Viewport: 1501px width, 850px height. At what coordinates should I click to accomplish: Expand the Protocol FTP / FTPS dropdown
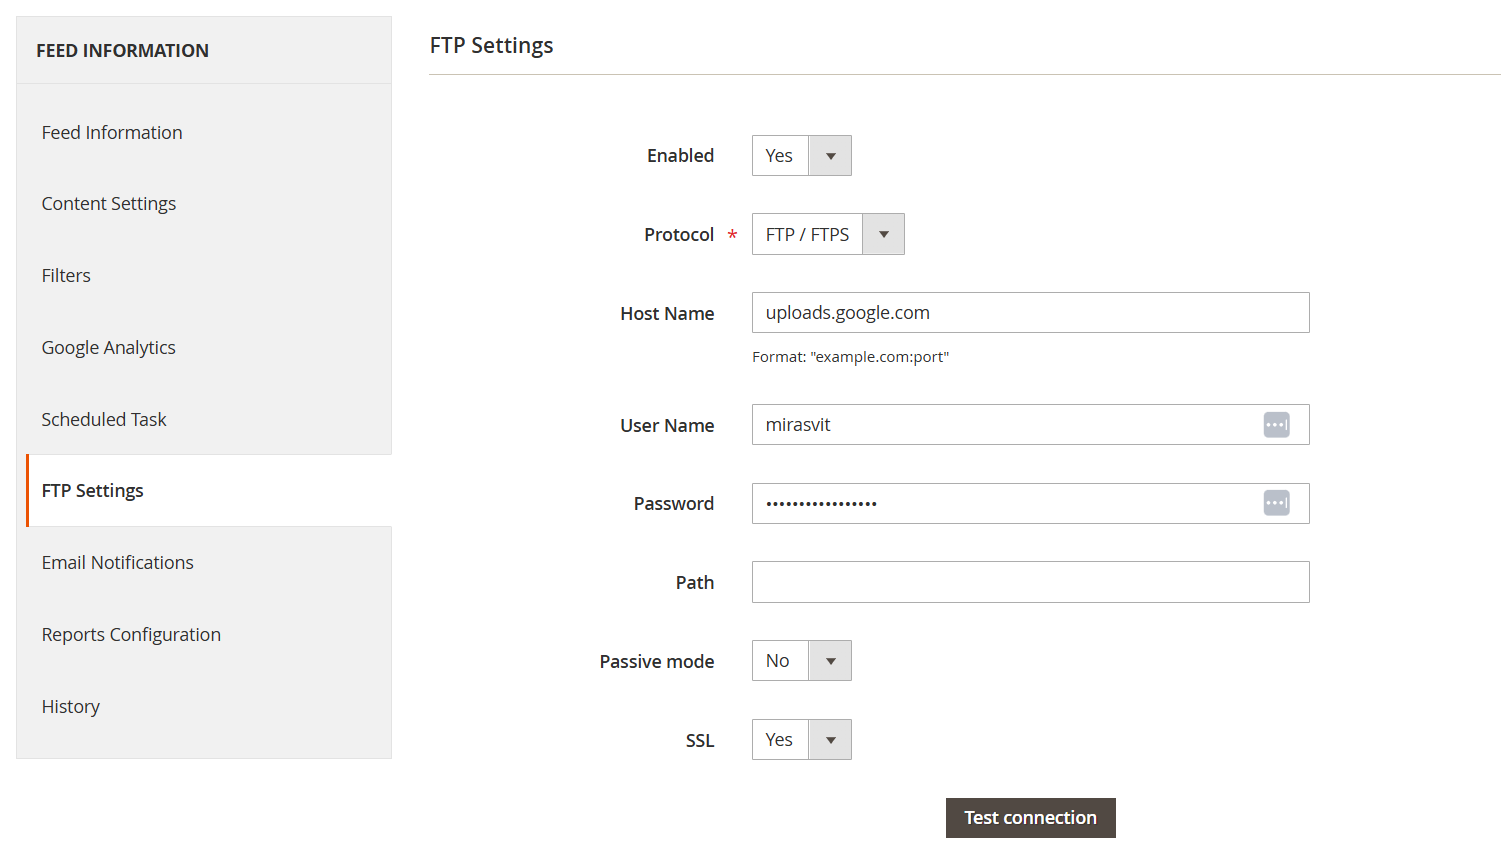tap(827, 234)
